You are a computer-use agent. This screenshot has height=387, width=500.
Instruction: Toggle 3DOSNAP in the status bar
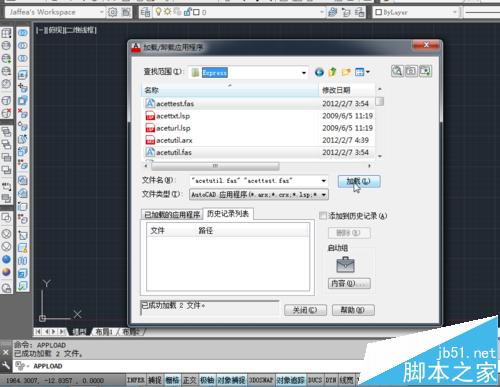261,380
